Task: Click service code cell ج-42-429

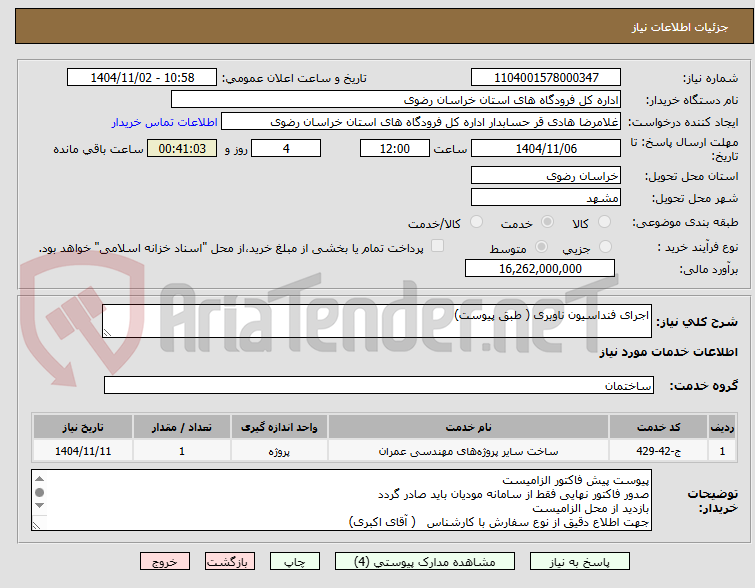Action: pyautogui.click(x=658, y=451)
